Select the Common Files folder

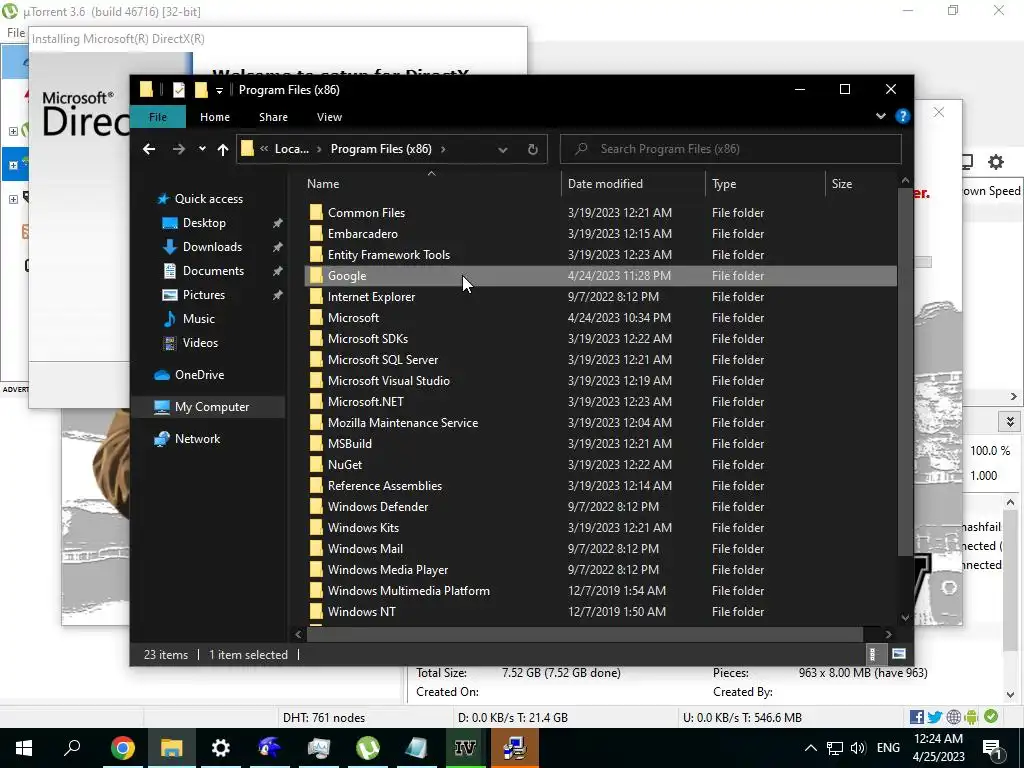click(600, 213)
